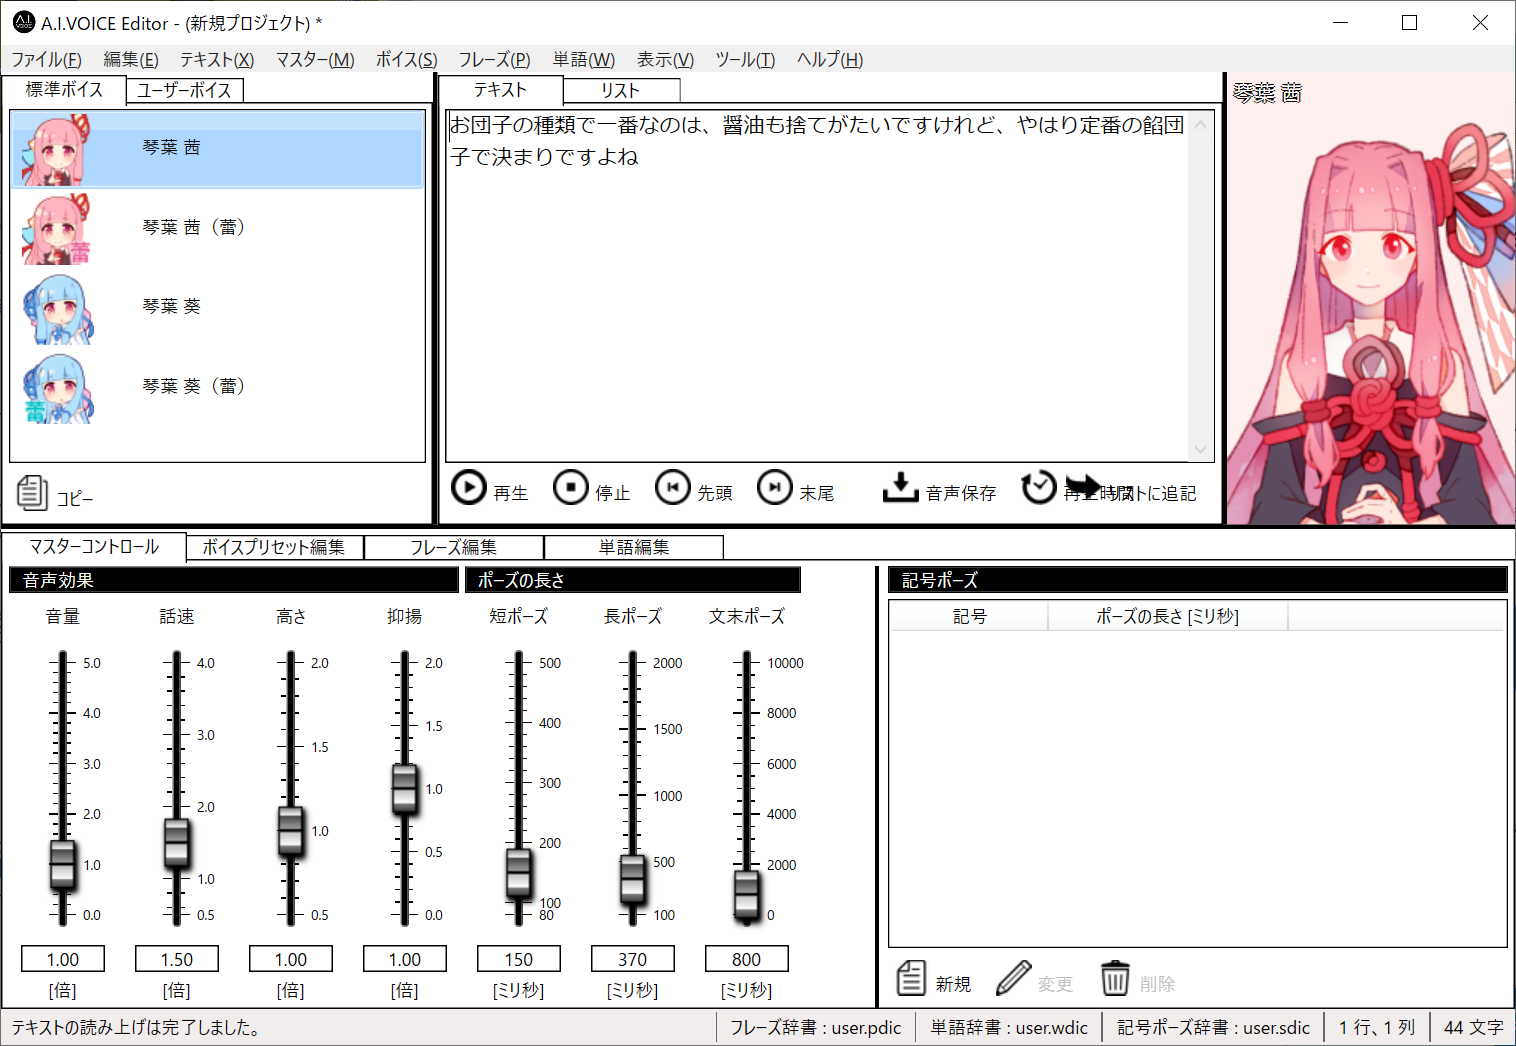The width and height of the screenshot is (1516, 1046).
Task: Select the 琴葉 茜 voice avatar
Action: (x=56, y=150)
